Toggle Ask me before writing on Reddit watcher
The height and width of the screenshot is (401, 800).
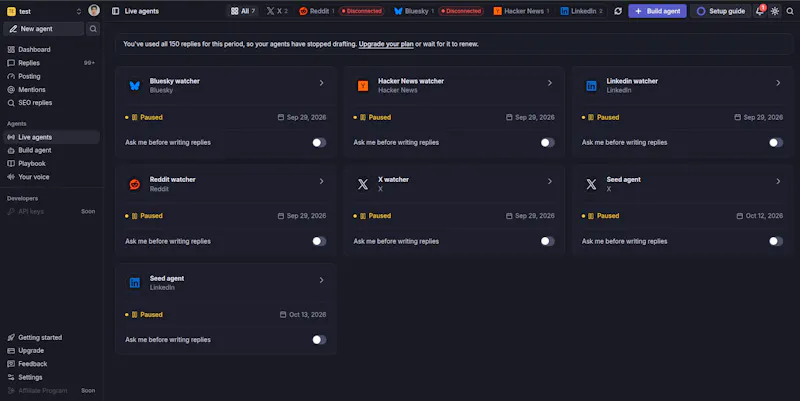coord(319,241)
